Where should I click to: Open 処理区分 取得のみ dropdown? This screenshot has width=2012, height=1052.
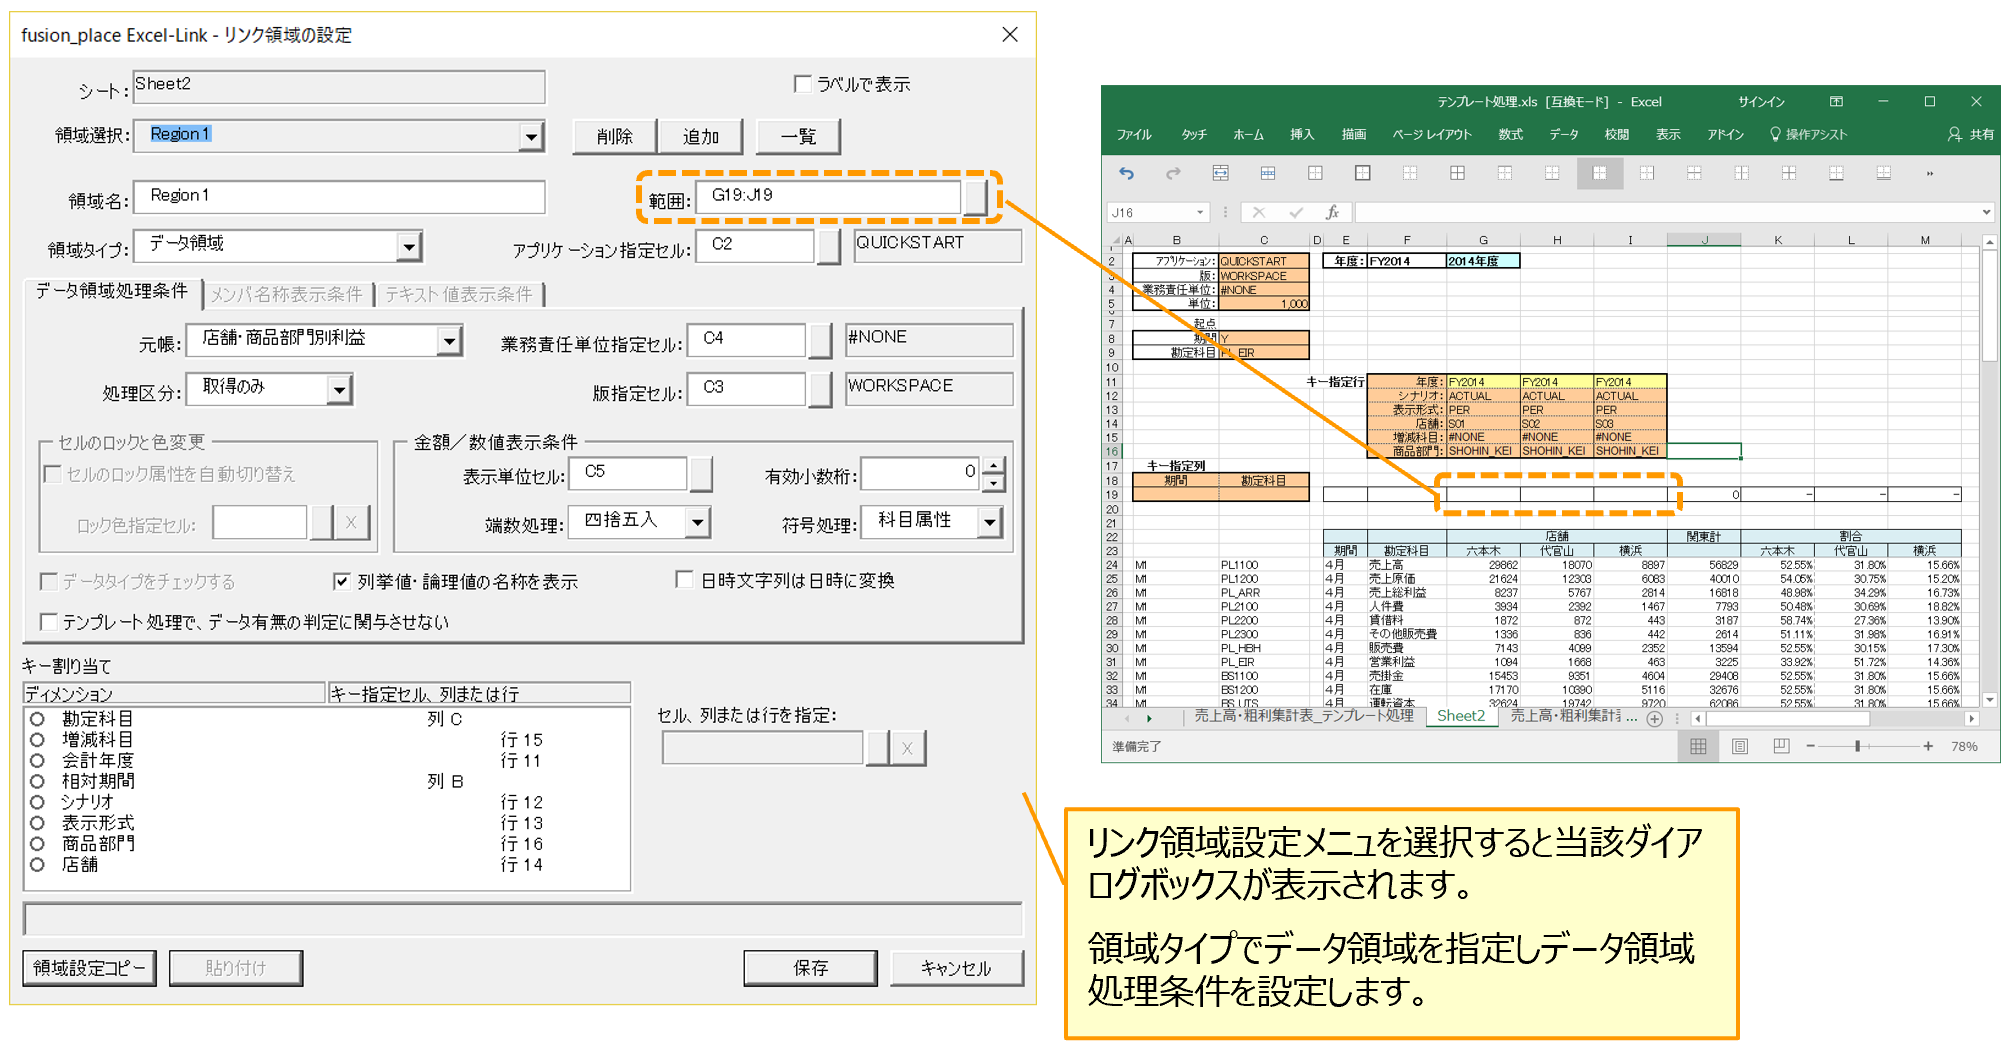340,389
